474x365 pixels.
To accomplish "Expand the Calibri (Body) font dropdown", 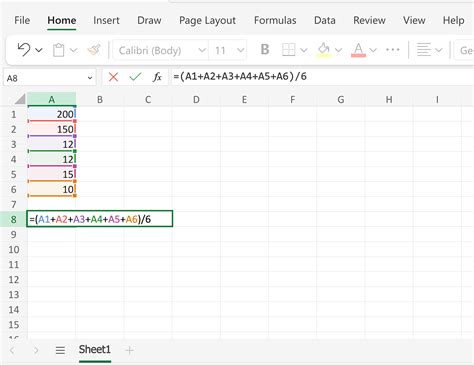I will pyautogui.click(x=202, y=50).
